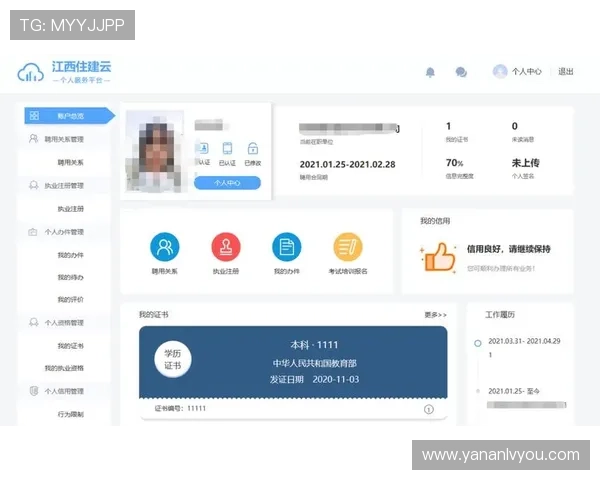Select the 账户总览 sidebar tab

click(70, 116)
